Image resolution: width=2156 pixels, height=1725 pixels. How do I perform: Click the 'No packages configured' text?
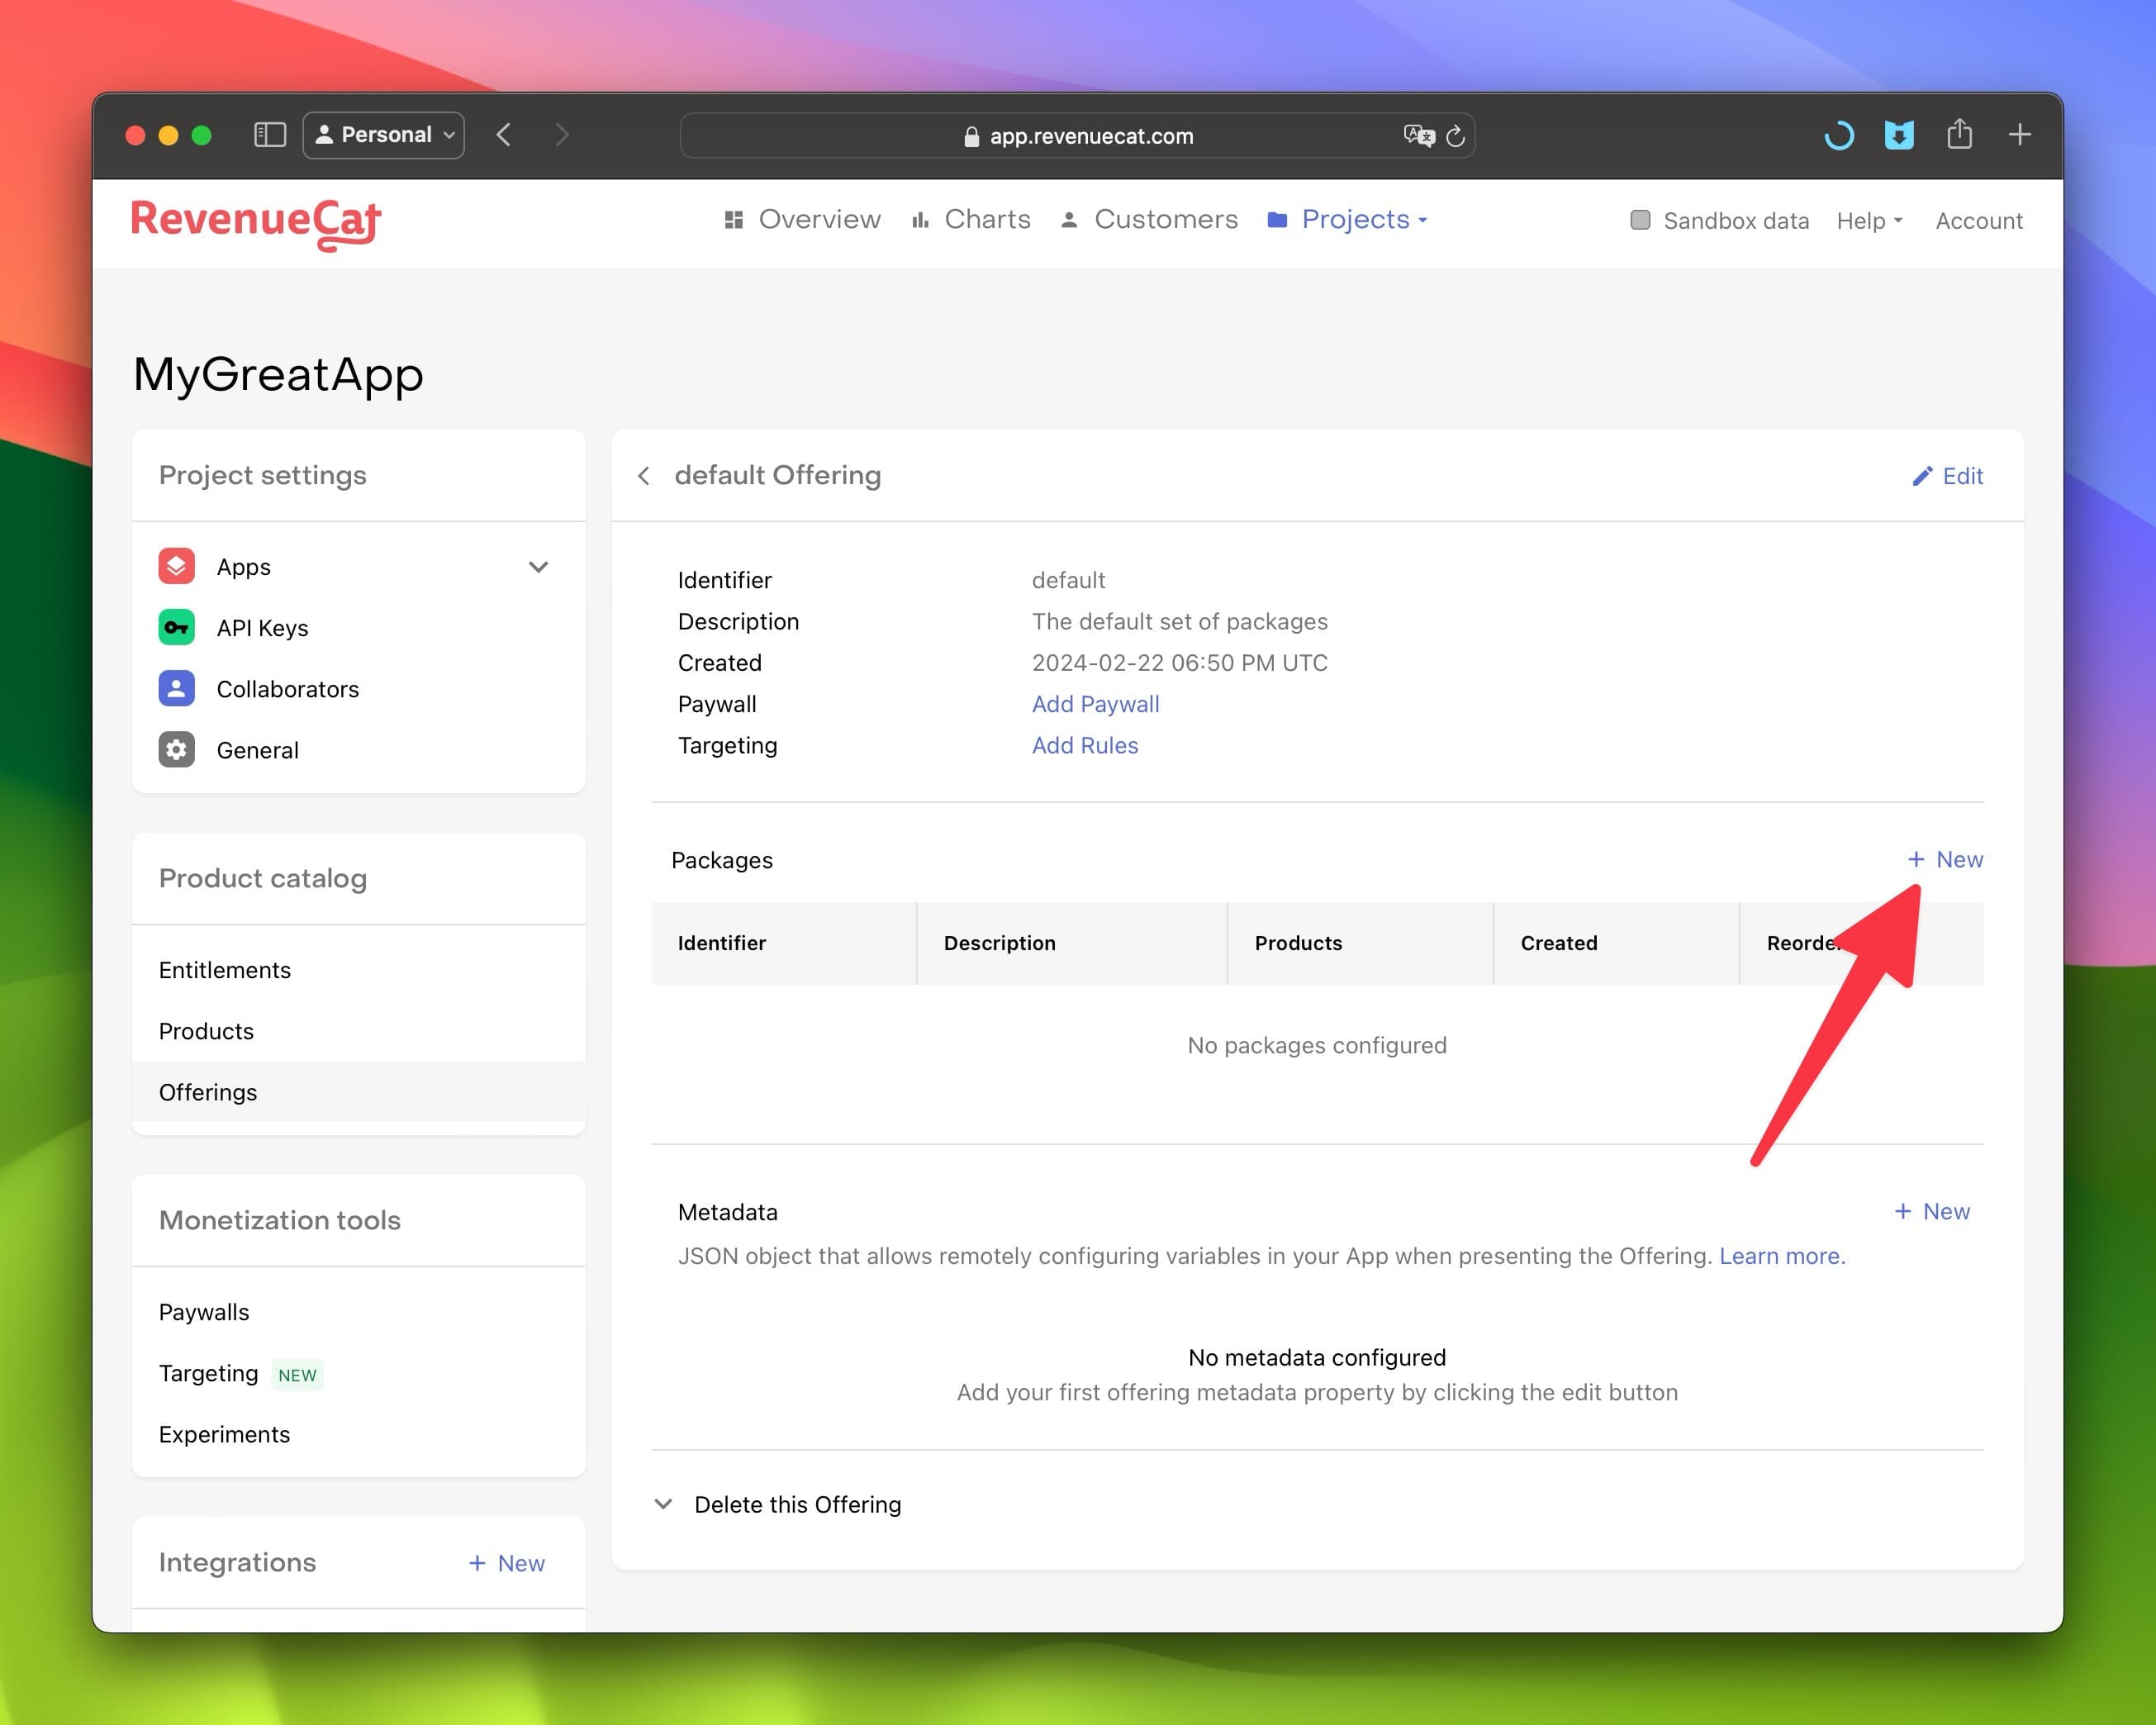[x=1316, y=1045]
